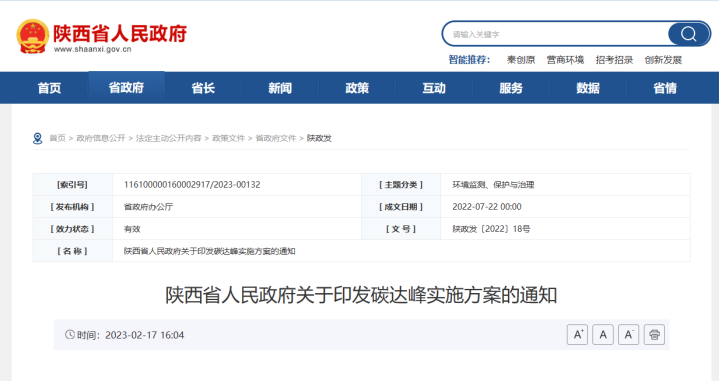Screen dimensions: 719x381
Task: Select the 省政府办公厅 issuing agency value
Action: click(x=149, y=207)
